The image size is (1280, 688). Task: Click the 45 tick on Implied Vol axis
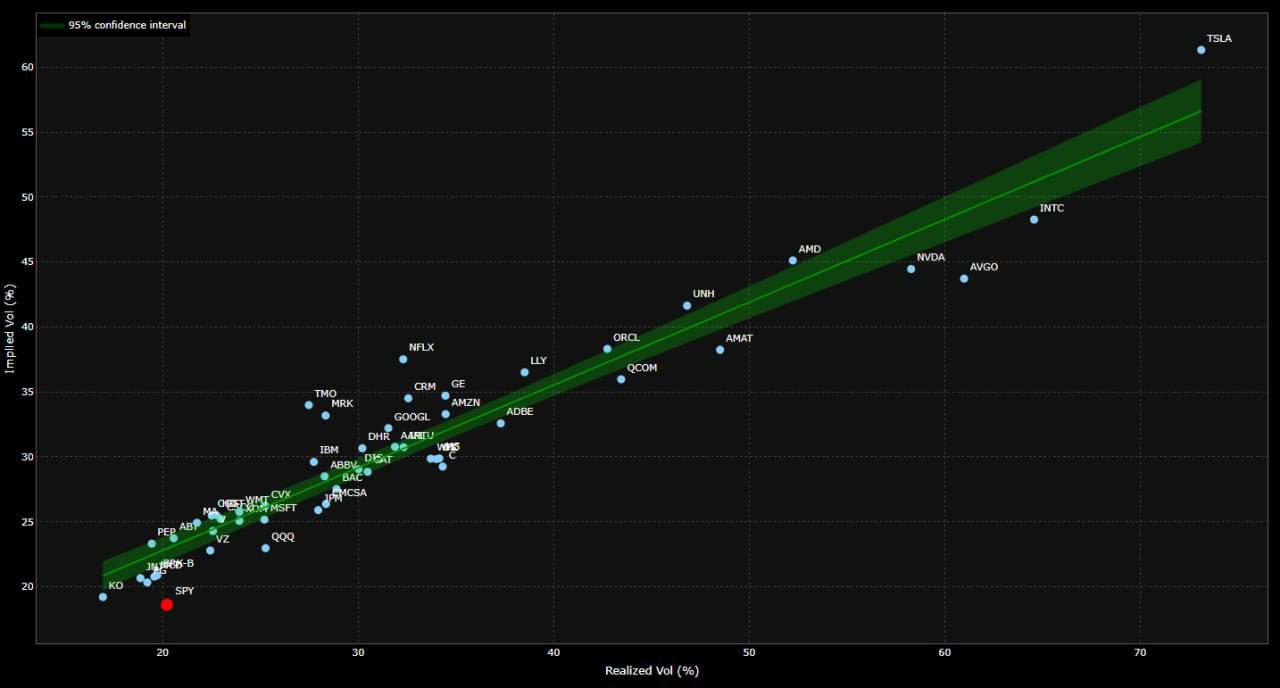(x=27, y=262)
